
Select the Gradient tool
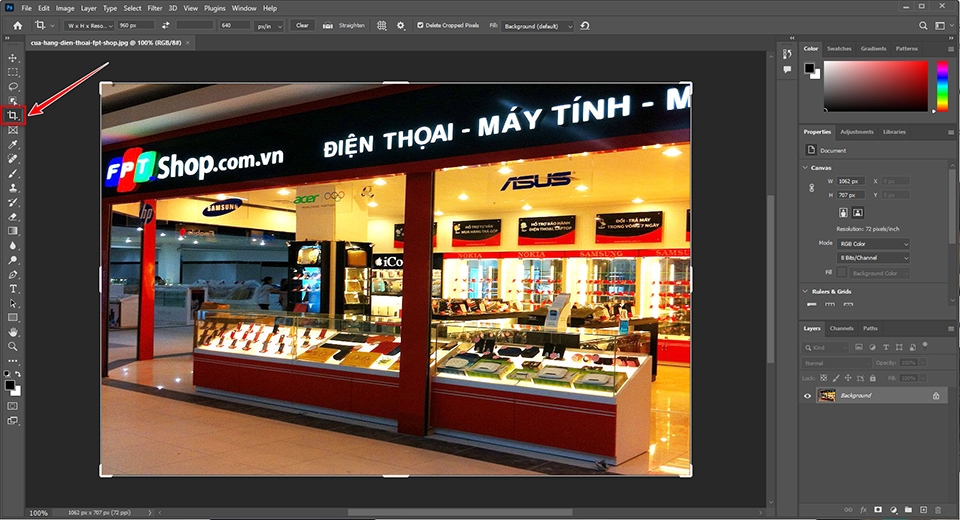[13, 231]
